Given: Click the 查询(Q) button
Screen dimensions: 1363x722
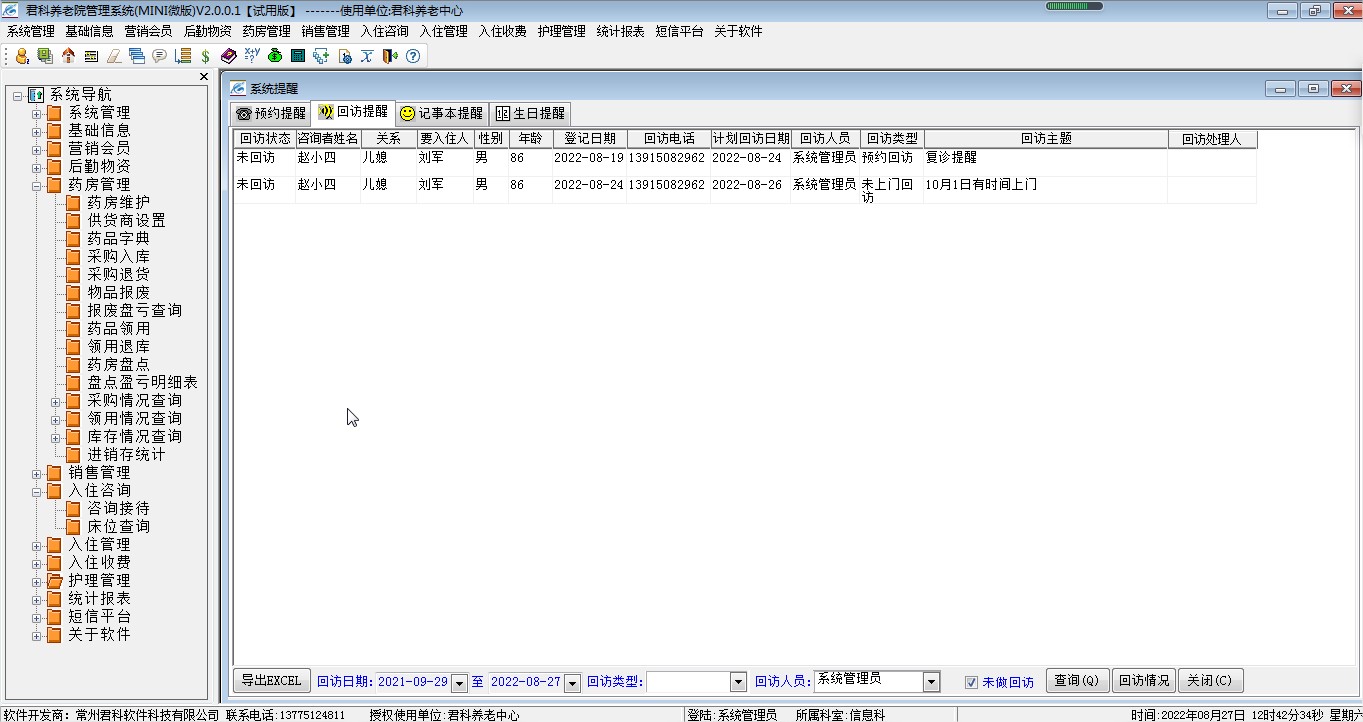Looking at the screenshot, I should pyautogui.click(x=1077, y=681).
